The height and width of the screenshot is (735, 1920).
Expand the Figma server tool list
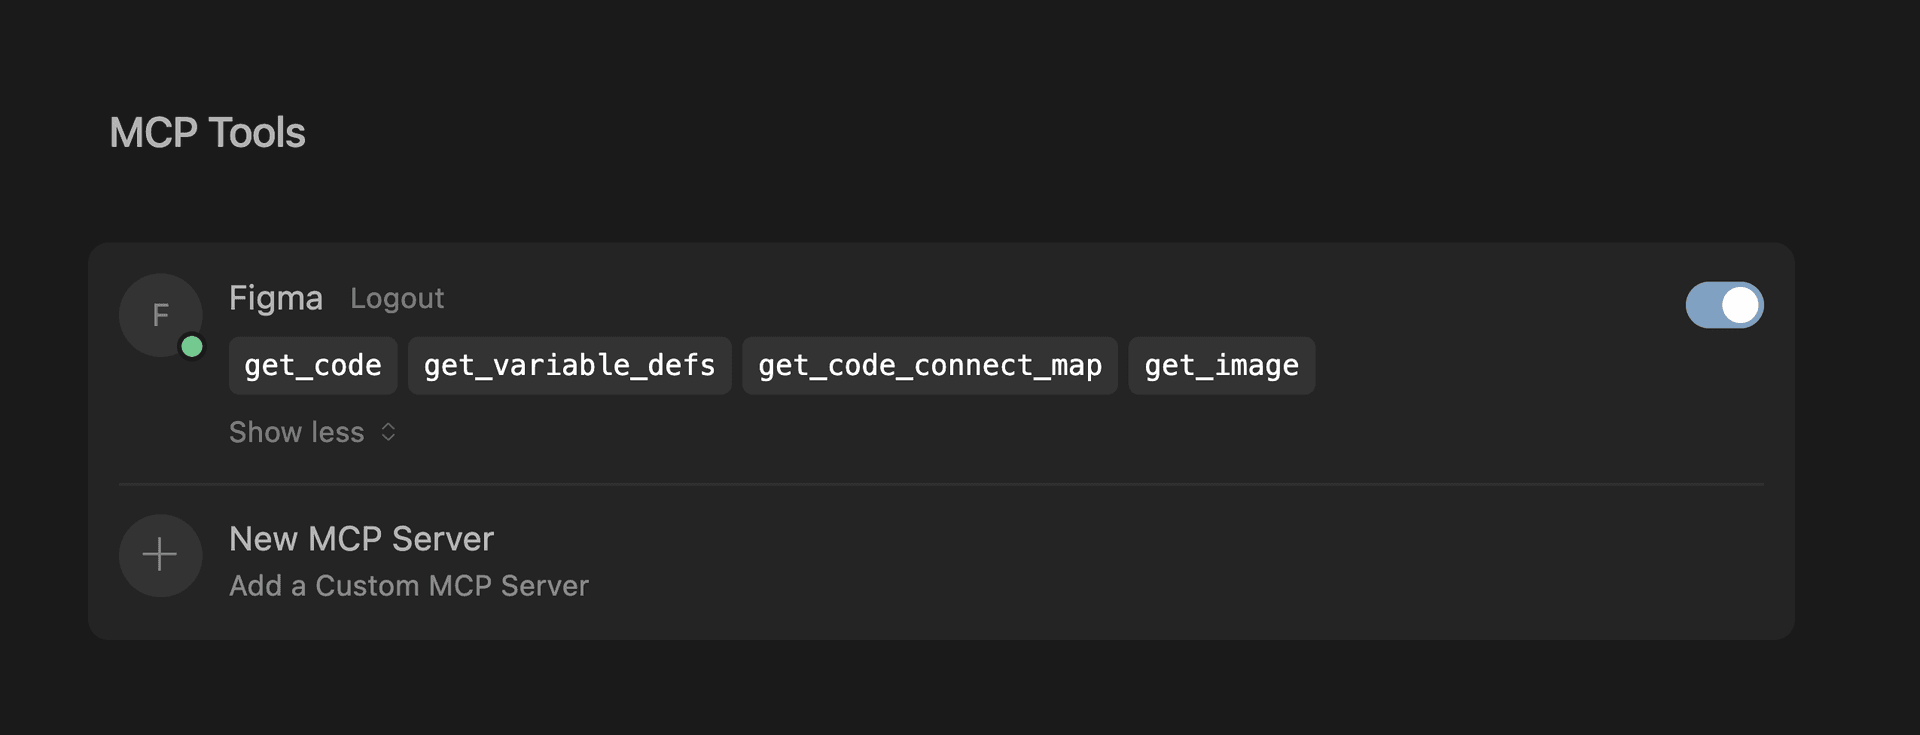pos(312,432)
